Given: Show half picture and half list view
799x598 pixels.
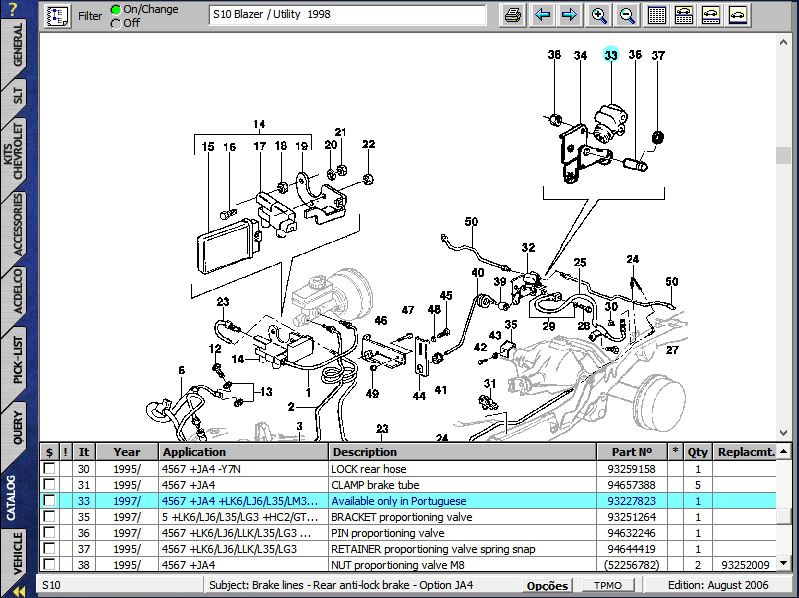Looking at the screenshot, I should point(683,15).
